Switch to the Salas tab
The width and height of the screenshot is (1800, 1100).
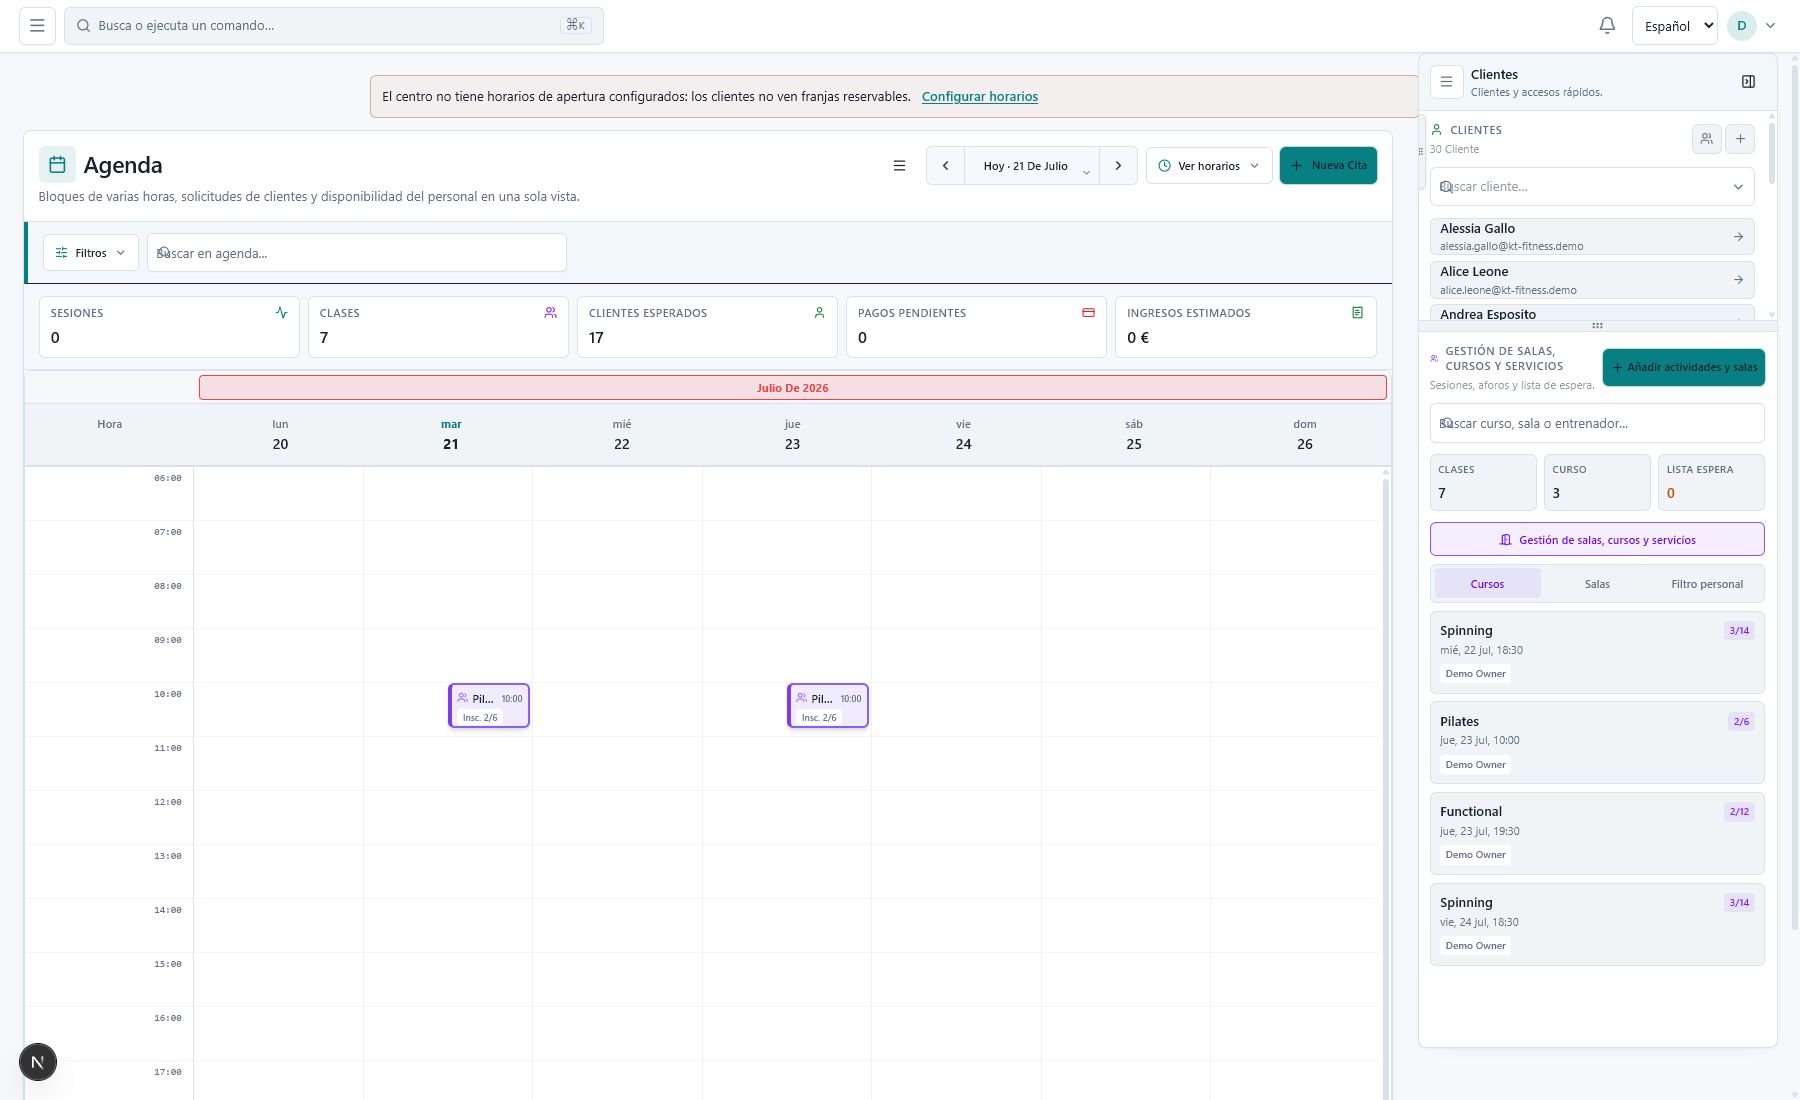point(1597,584)
